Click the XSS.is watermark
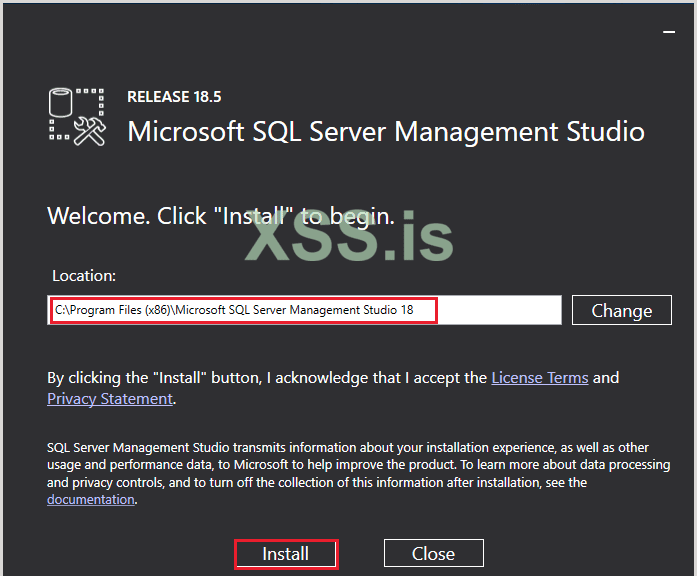697x576 pixels. 349,240
